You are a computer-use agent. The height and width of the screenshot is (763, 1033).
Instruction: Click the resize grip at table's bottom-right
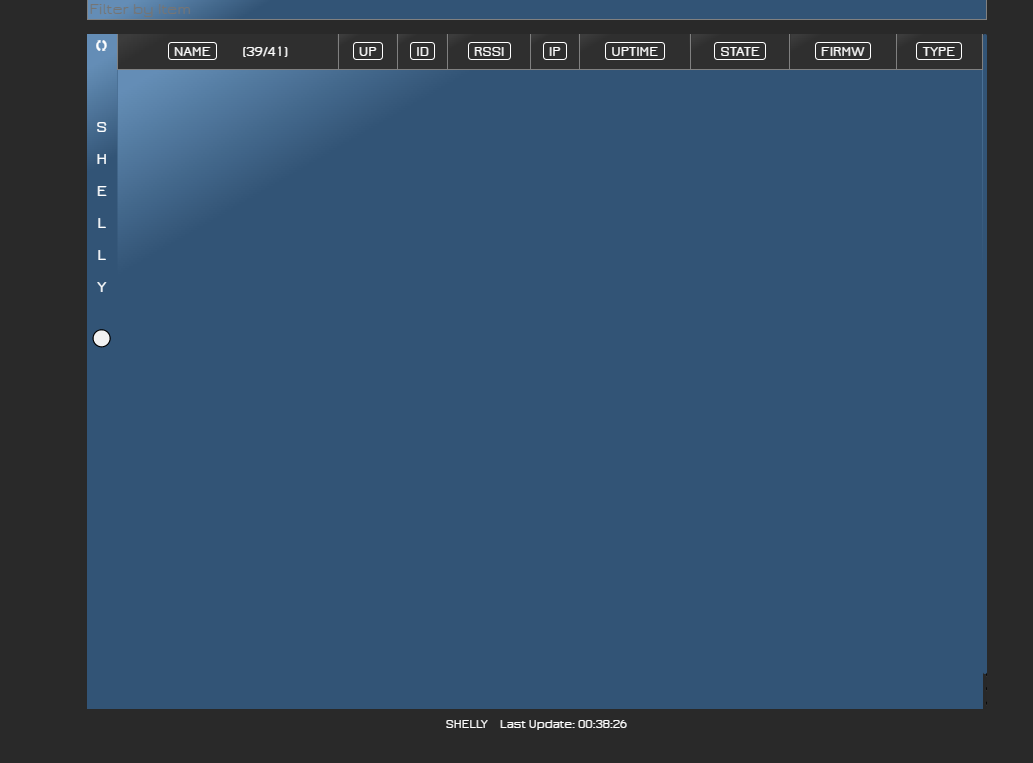984,690
